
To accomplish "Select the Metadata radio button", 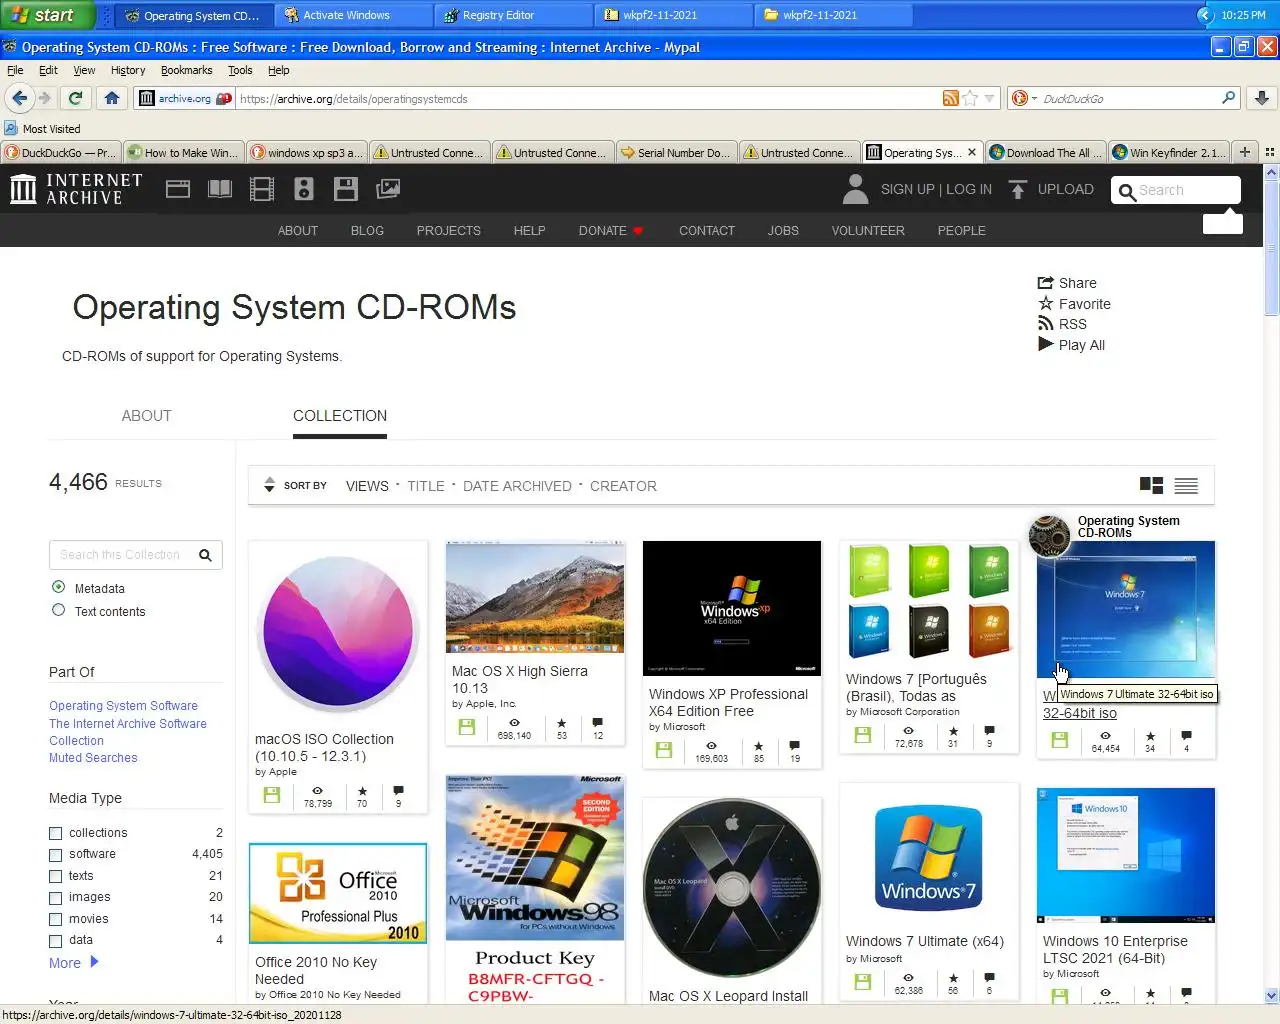I will click(58, 587).
